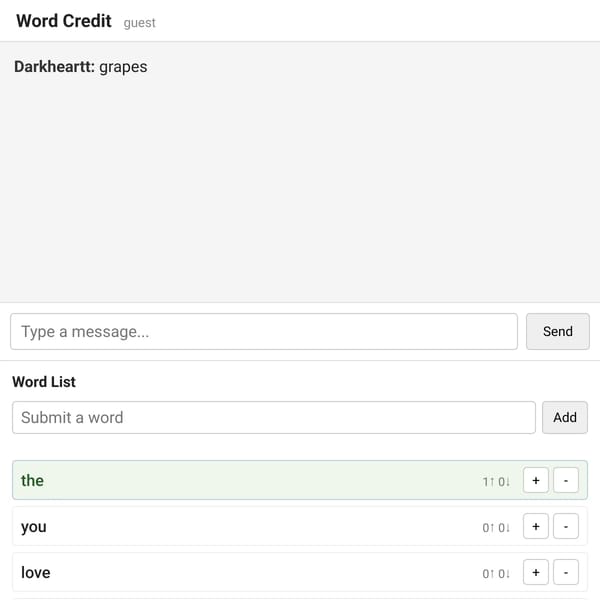Click the guest username label
Screen dimensions: 600x600
pos(139,23)
